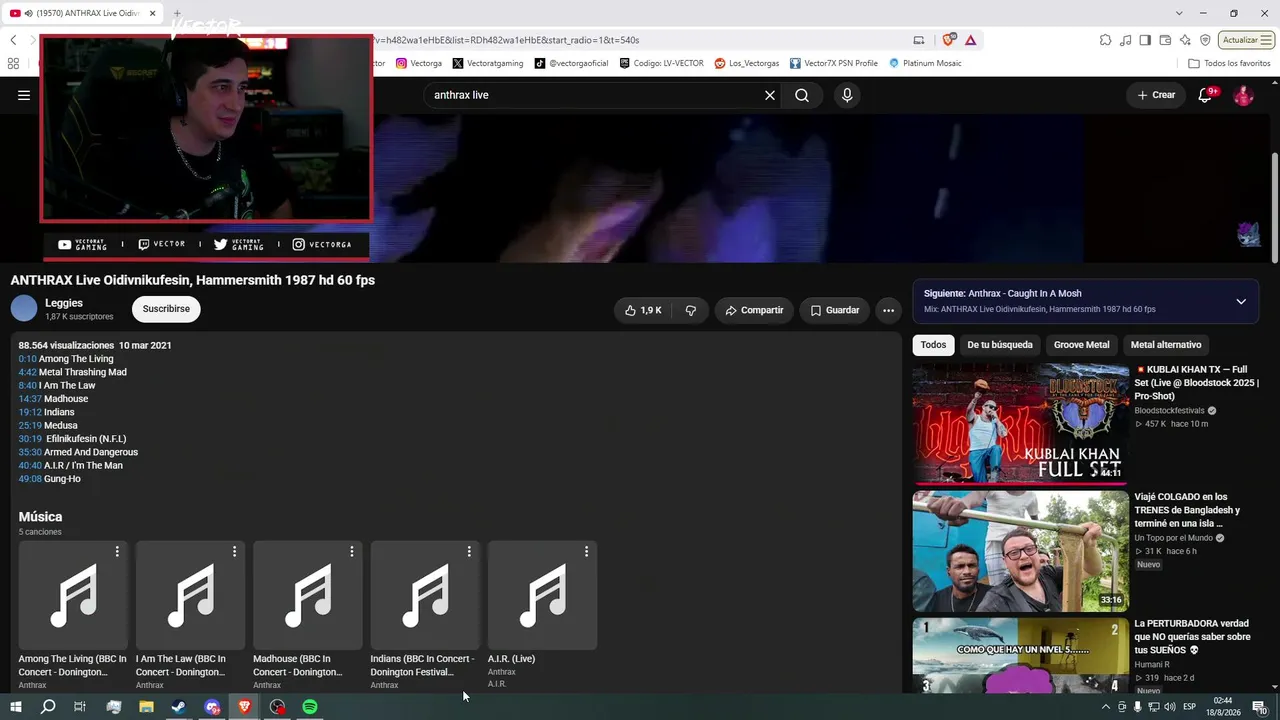The width and height of the screenshot is (1280, 720).
Task: Open Steam from the Windows taskbar
Action: [x=179, y=707]
